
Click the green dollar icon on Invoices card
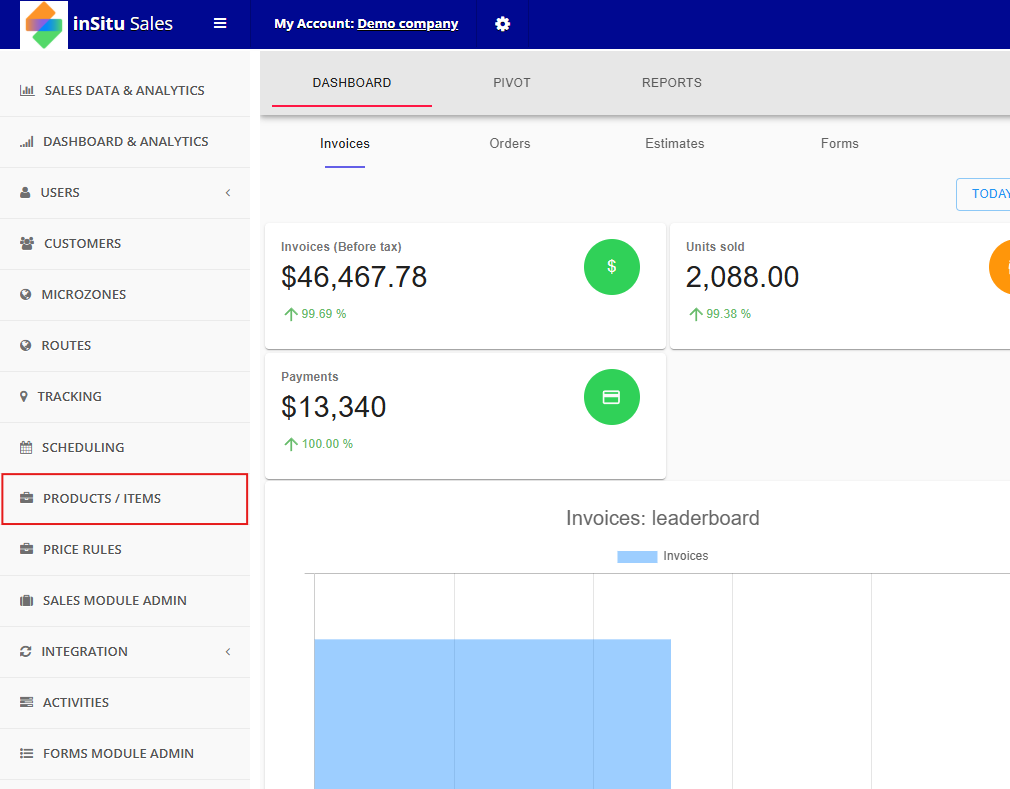point(611,267)
